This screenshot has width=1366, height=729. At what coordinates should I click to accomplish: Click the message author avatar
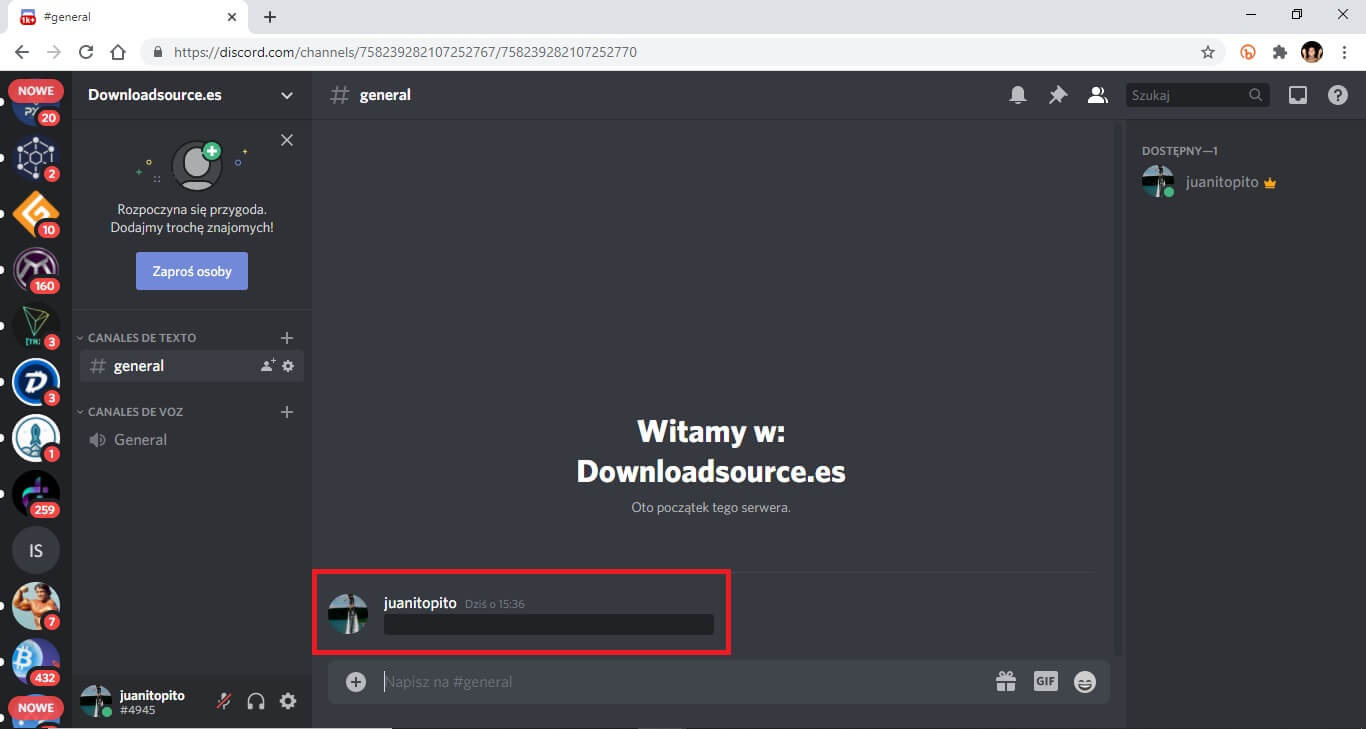348,614
